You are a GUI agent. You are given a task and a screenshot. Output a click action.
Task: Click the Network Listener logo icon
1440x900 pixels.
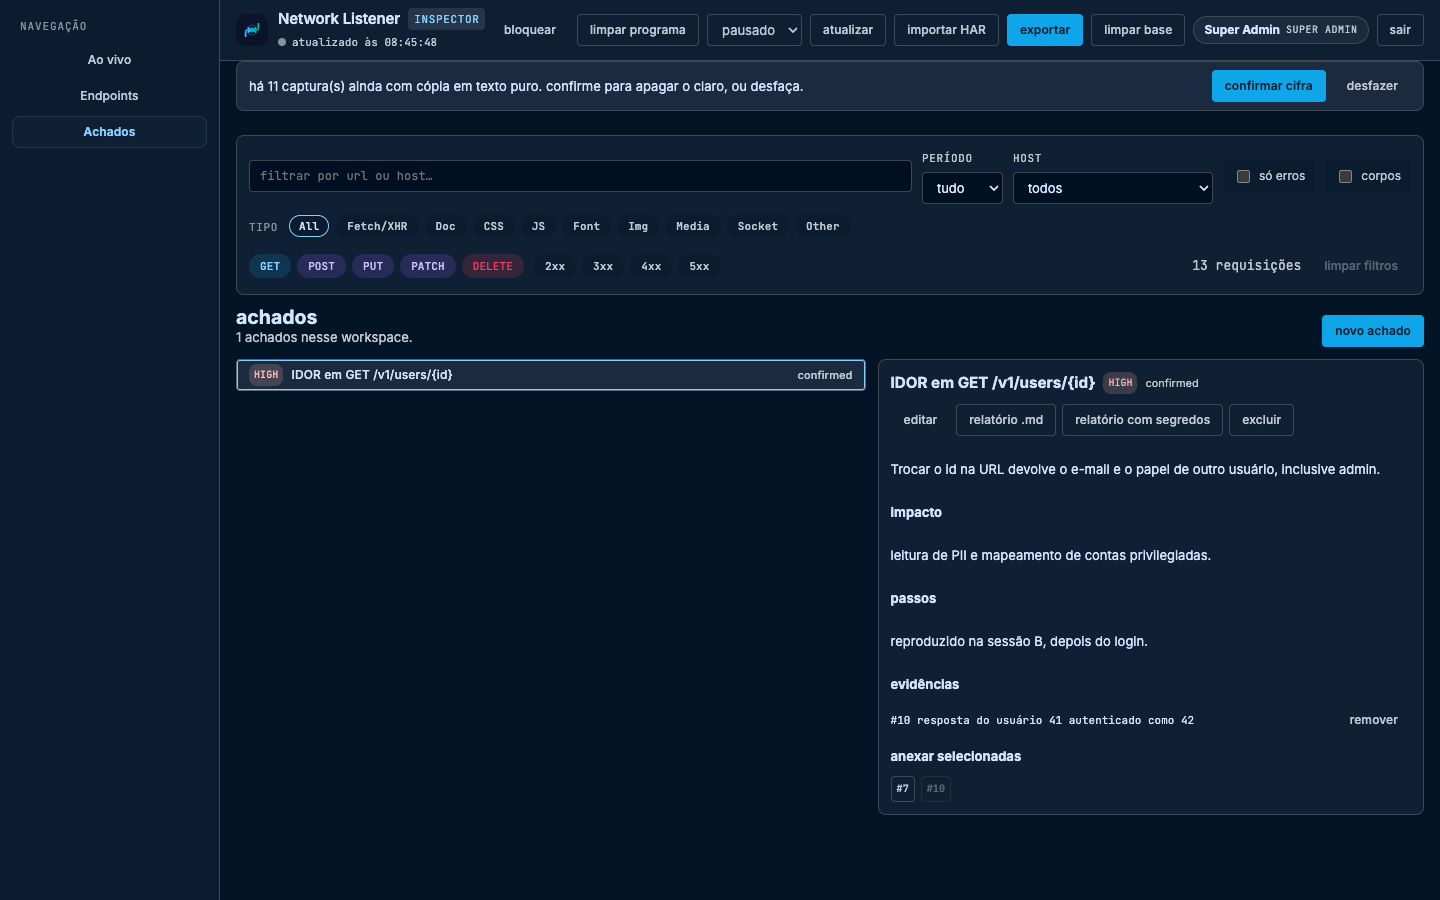click(252, 30)
